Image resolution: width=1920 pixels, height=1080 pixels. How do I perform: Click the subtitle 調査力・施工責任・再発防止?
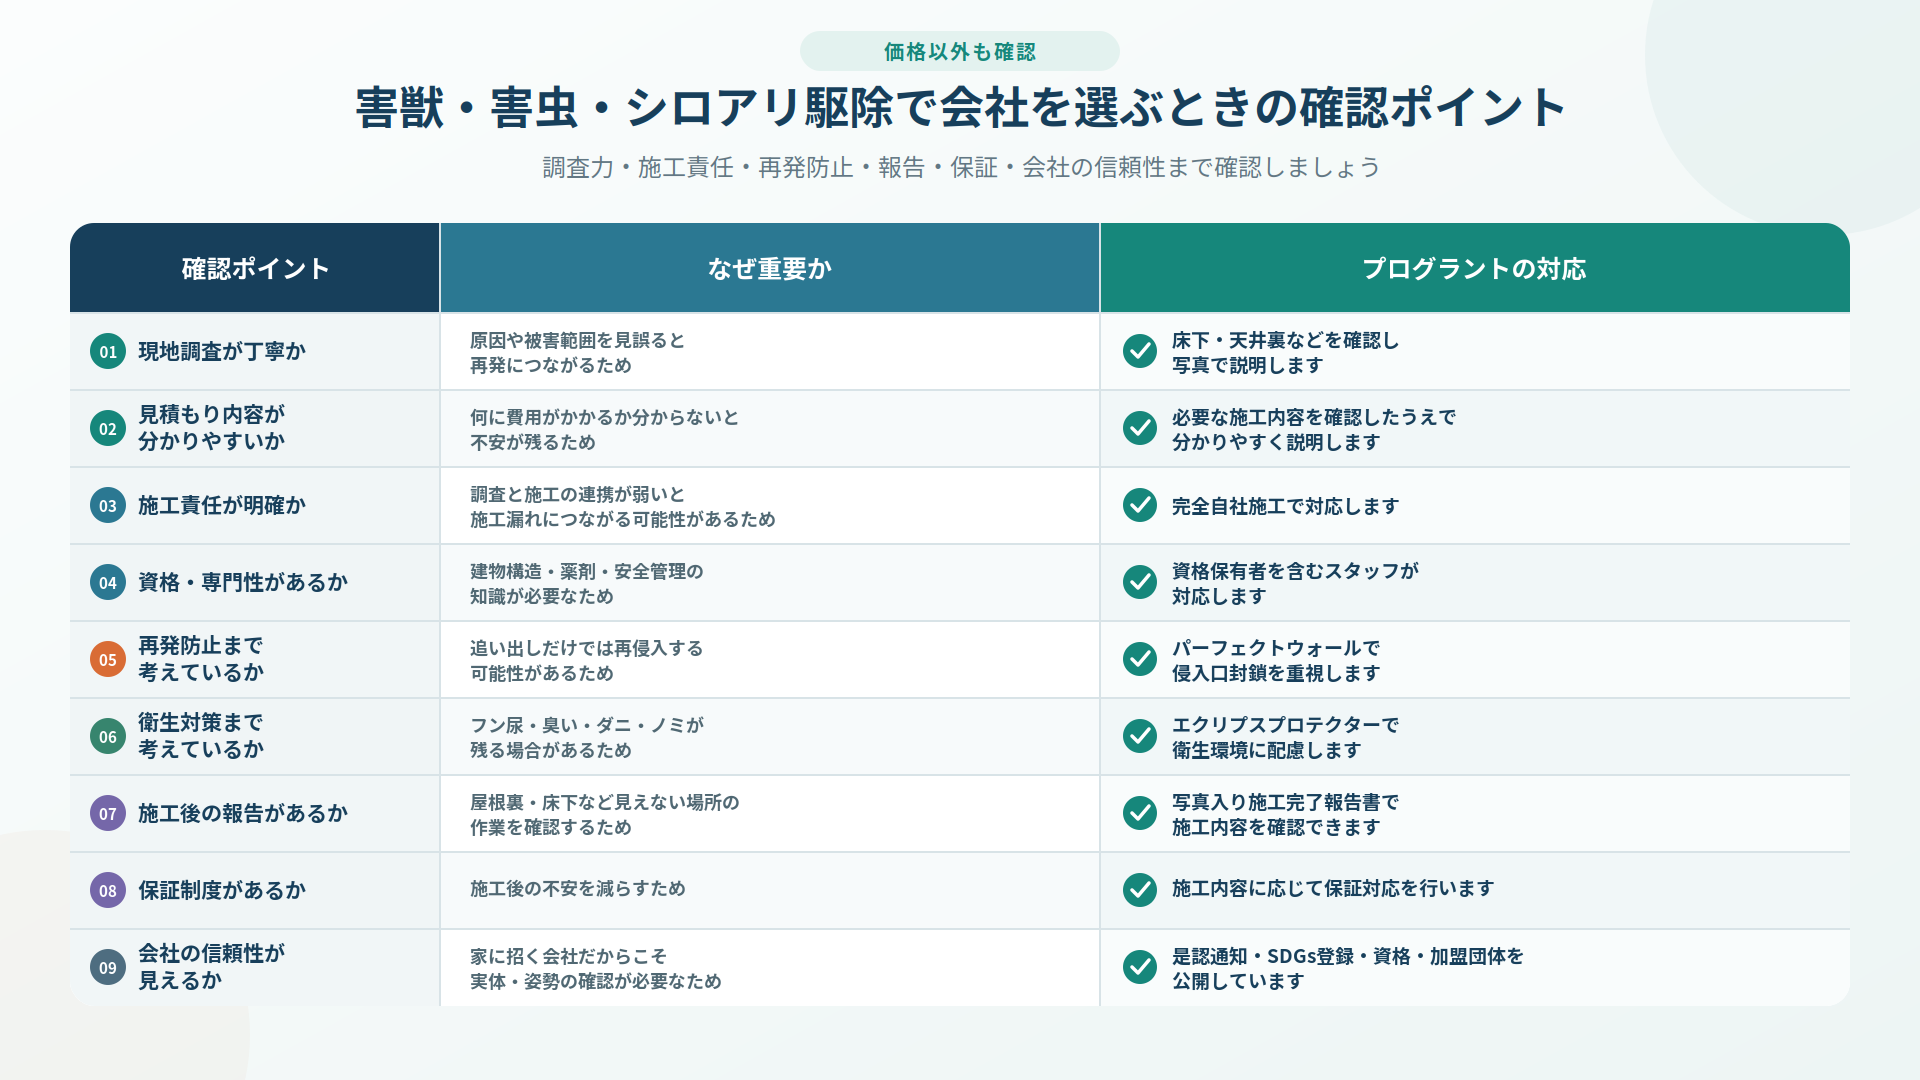(961, 167)
